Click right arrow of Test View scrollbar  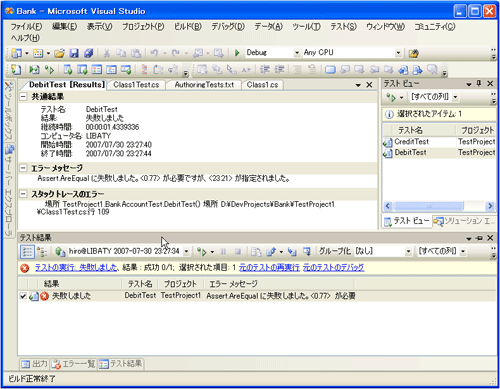pos(490,206)
